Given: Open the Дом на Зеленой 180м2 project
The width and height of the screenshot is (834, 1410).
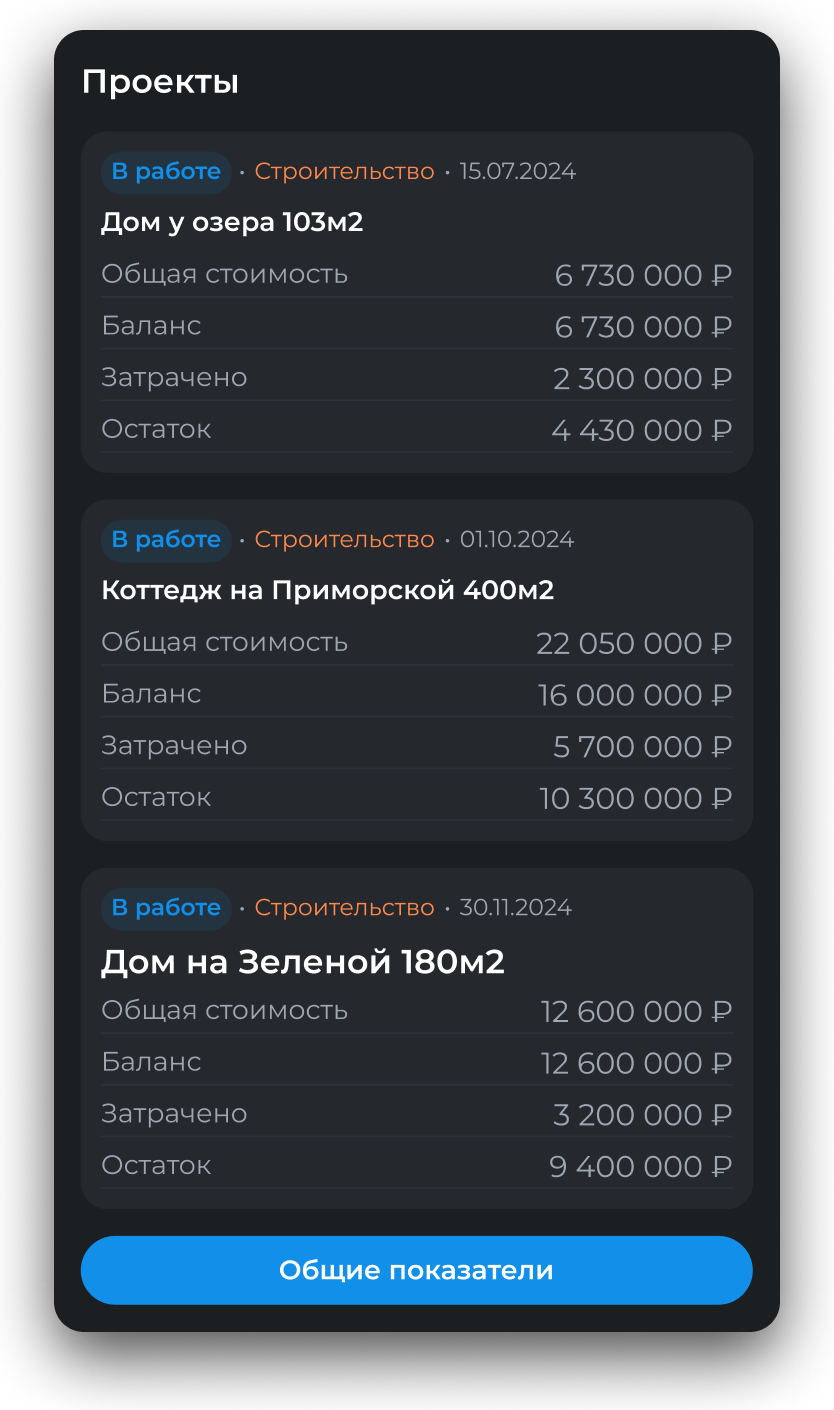Looking at the screenshot, I should pos(302,962).
